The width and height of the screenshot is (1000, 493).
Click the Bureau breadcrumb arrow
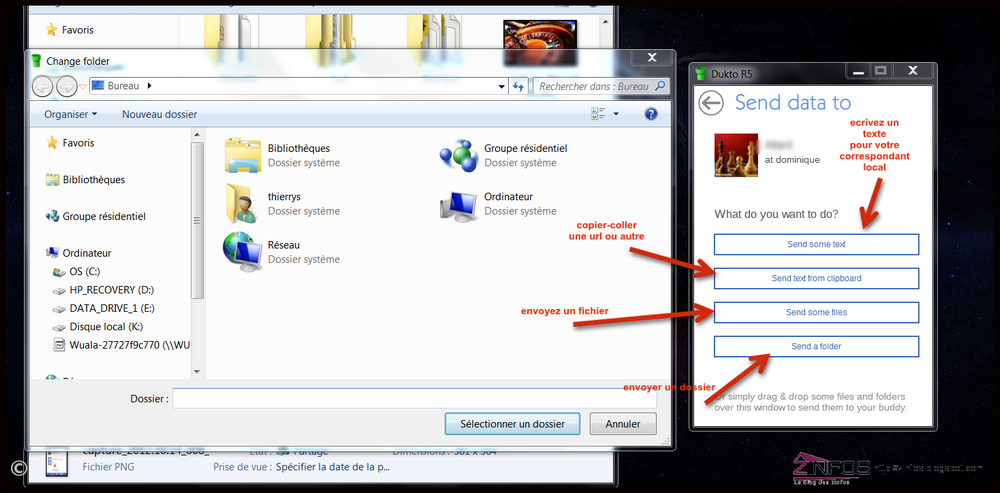(150, 85)
